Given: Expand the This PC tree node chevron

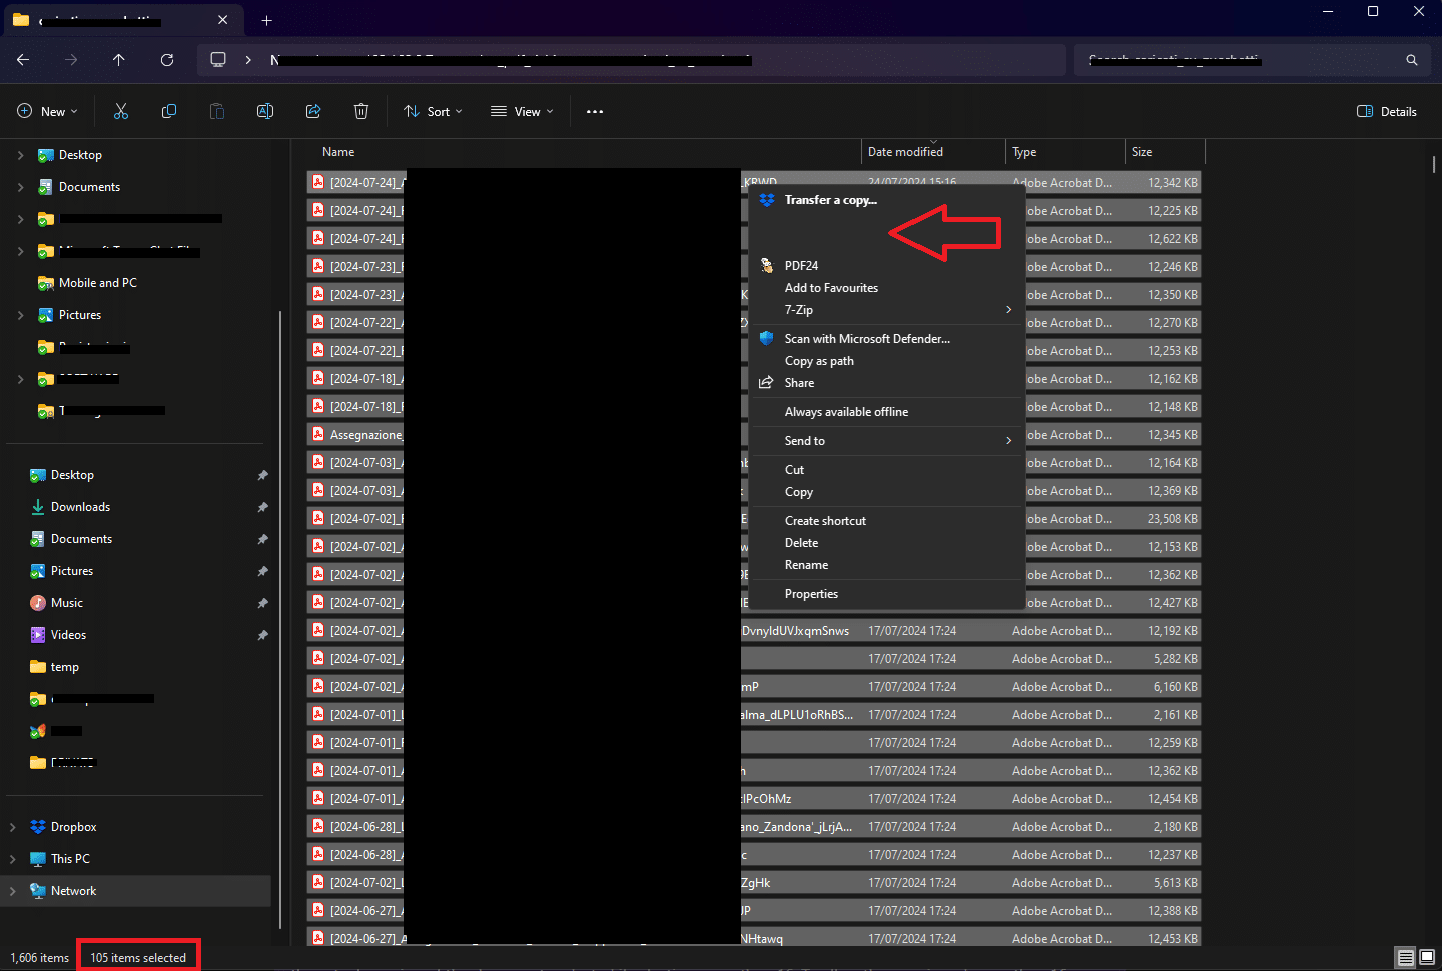Looking at the screenshot, I should click(x=12, y=859).
